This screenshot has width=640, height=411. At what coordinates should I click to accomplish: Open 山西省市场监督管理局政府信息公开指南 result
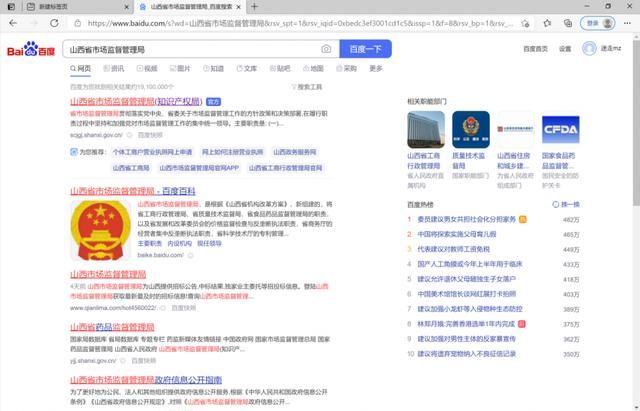(x=146, y=380)
